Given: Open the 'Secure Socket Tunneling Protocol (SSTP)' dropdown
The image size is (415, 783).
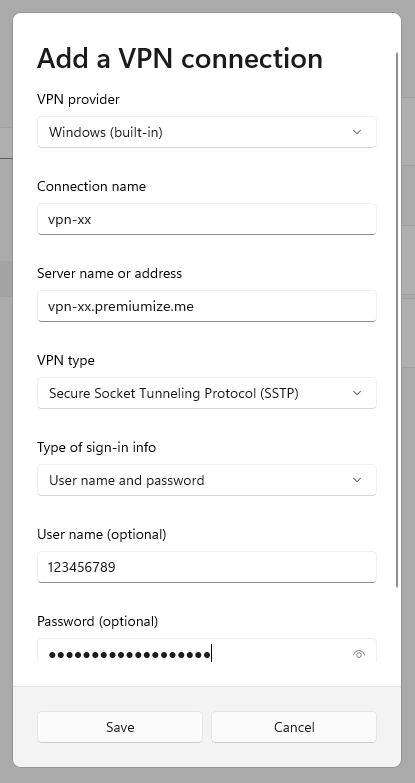Looking at the screenshot, I should click(x=207, y=393).
